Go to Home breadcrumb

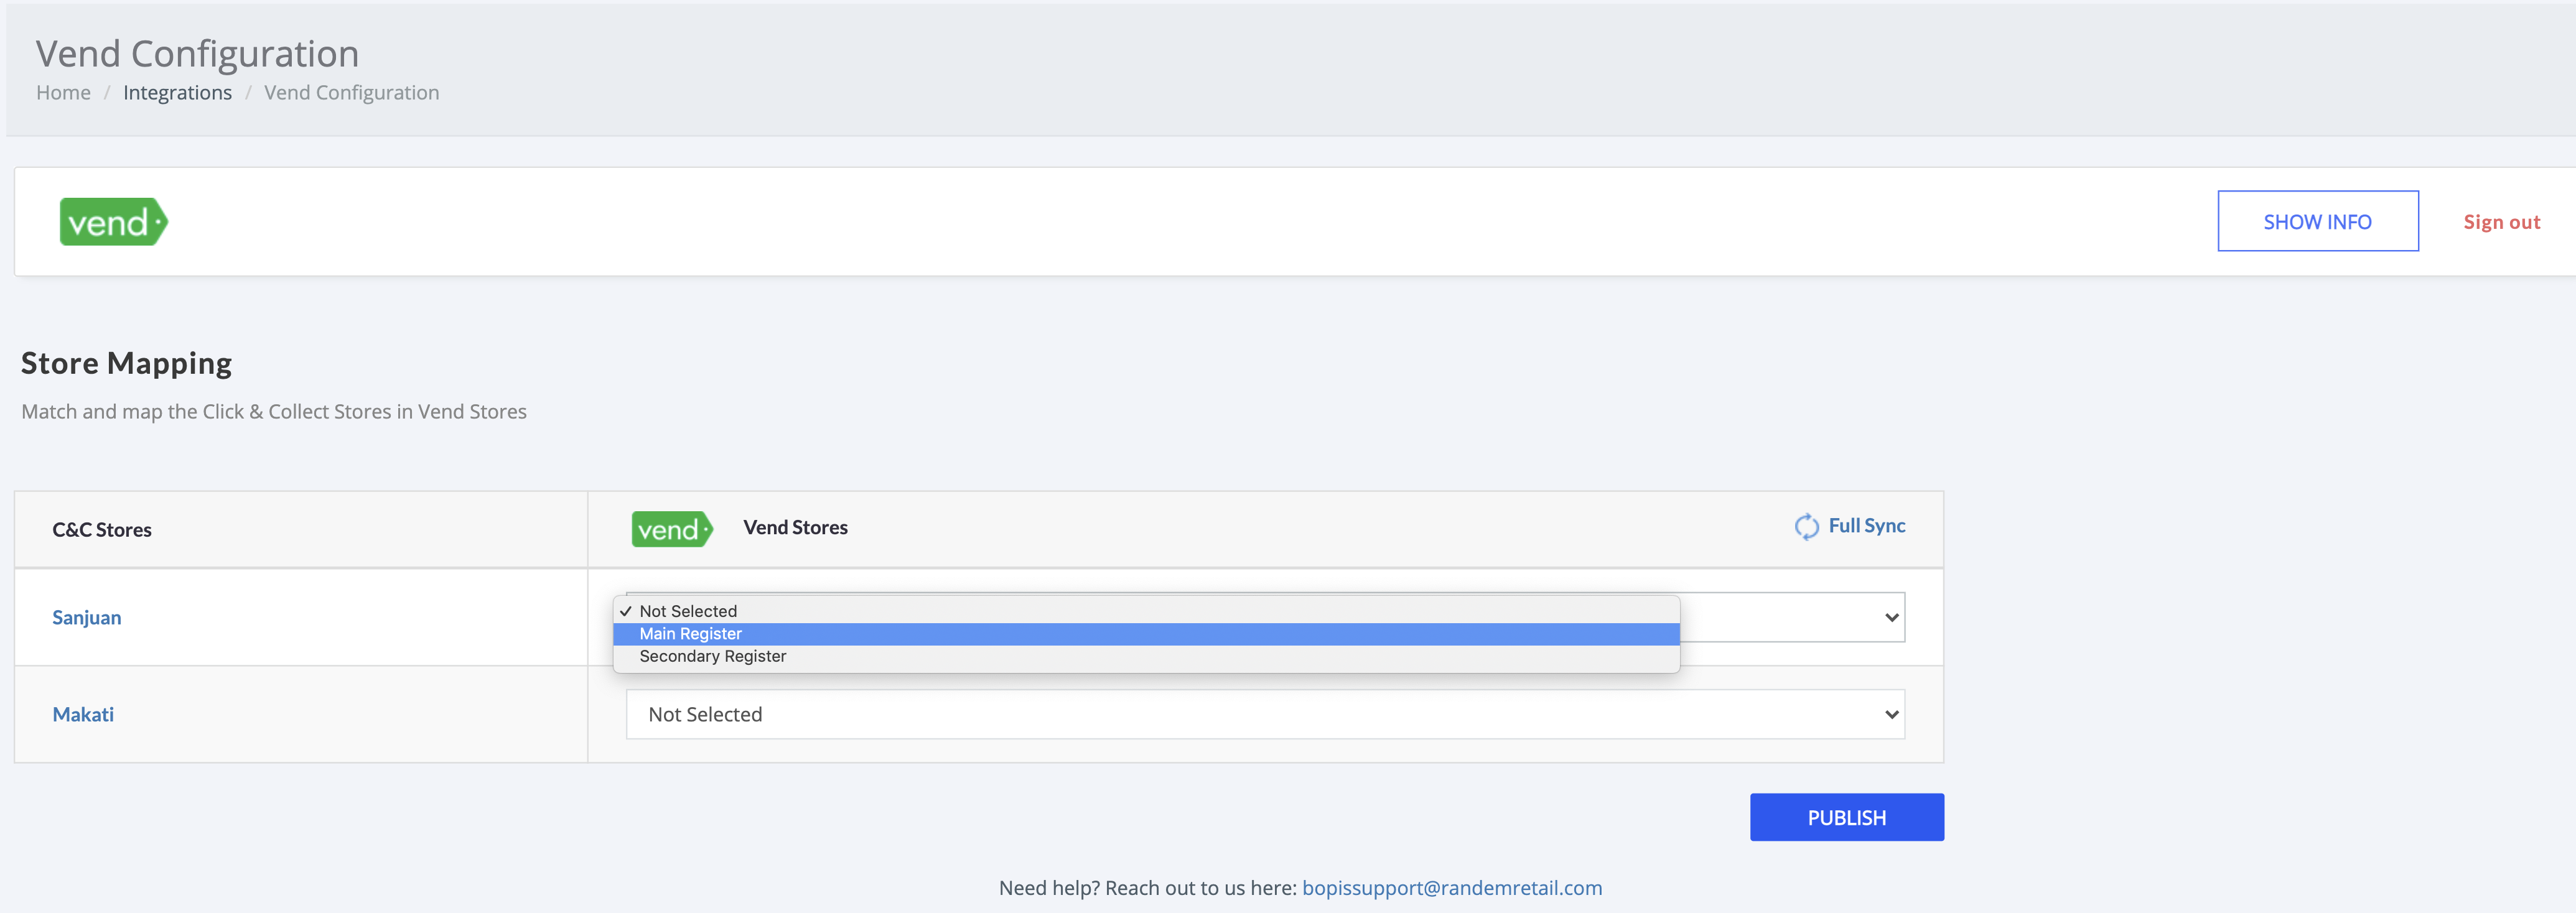point(63,92)
